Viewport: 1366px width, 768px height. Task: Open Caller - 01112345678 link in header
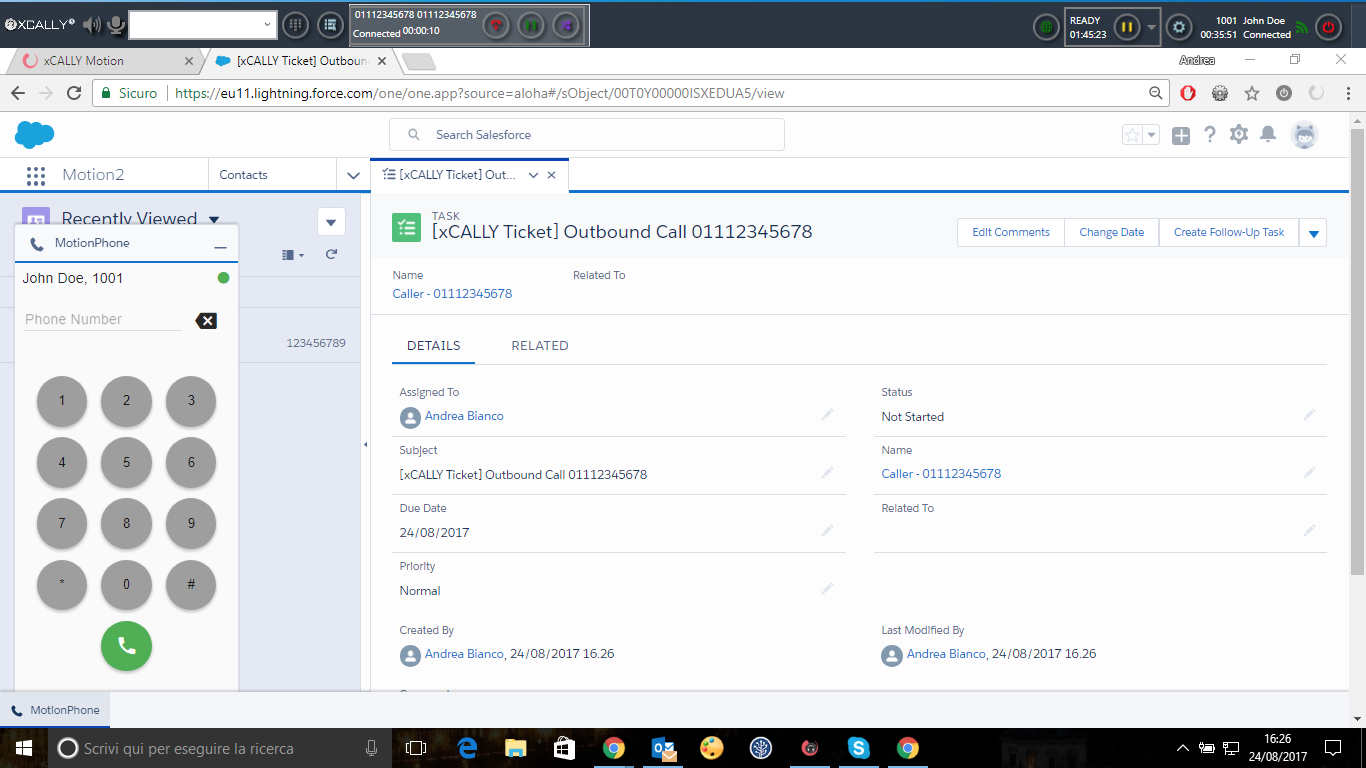(x=452, y=294)
